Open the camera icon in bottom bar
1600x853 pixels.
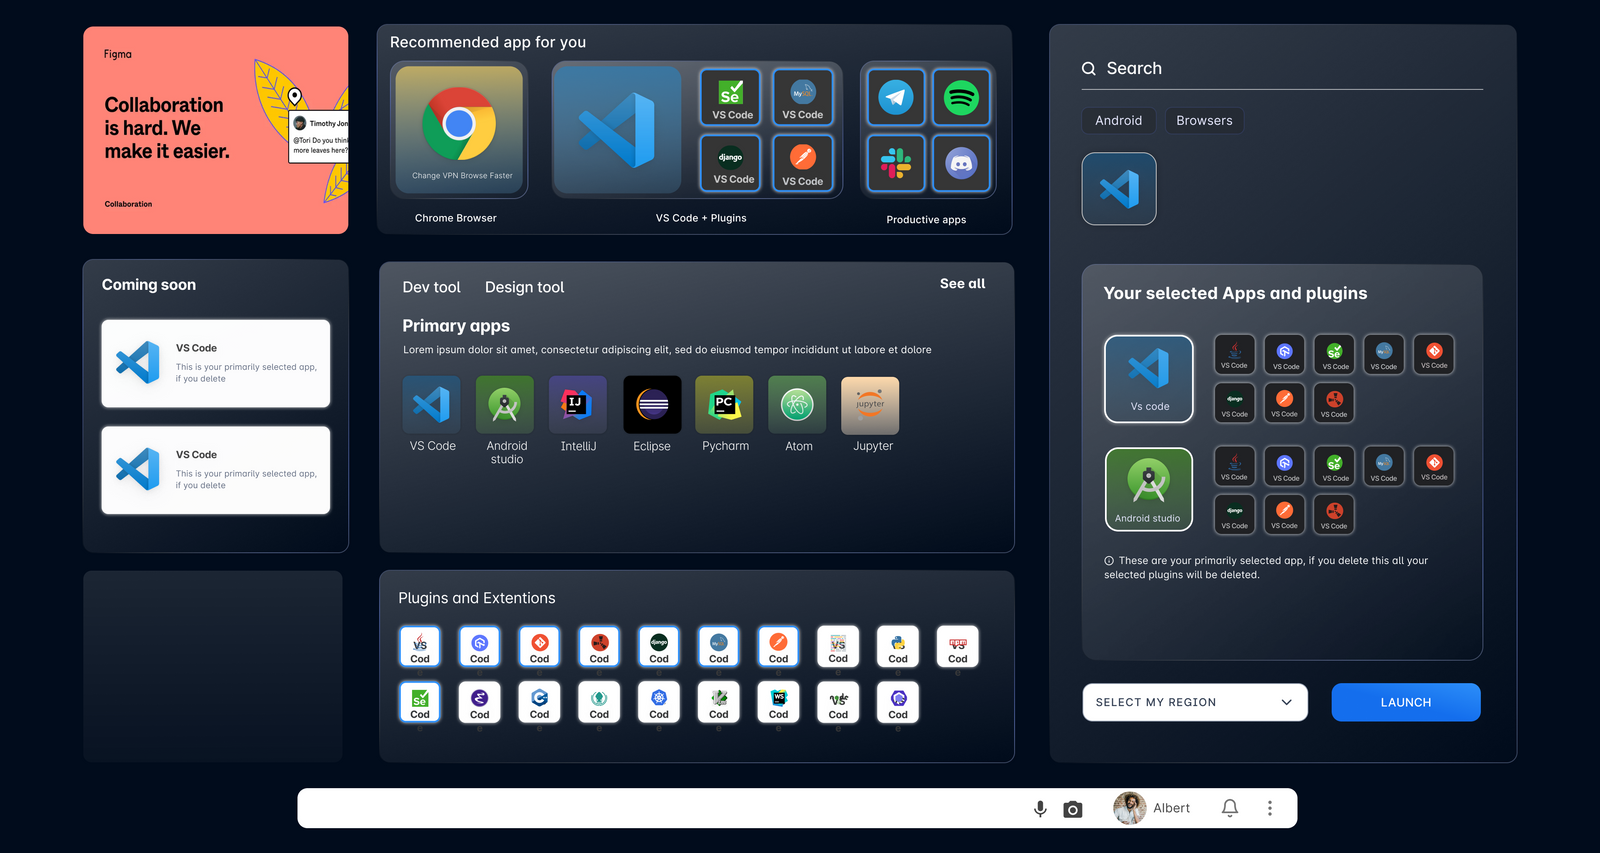(x=1073, y=809)
